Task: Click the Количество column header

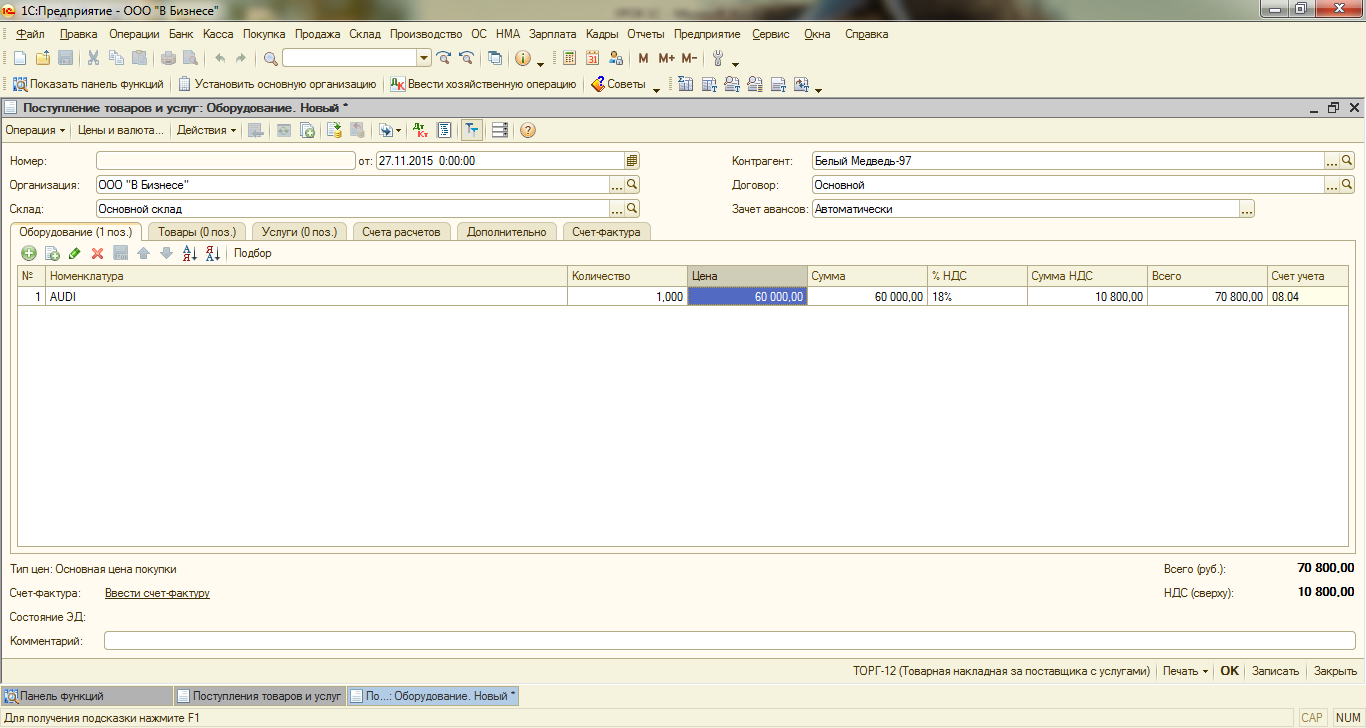Action: [x=627, y=276]
